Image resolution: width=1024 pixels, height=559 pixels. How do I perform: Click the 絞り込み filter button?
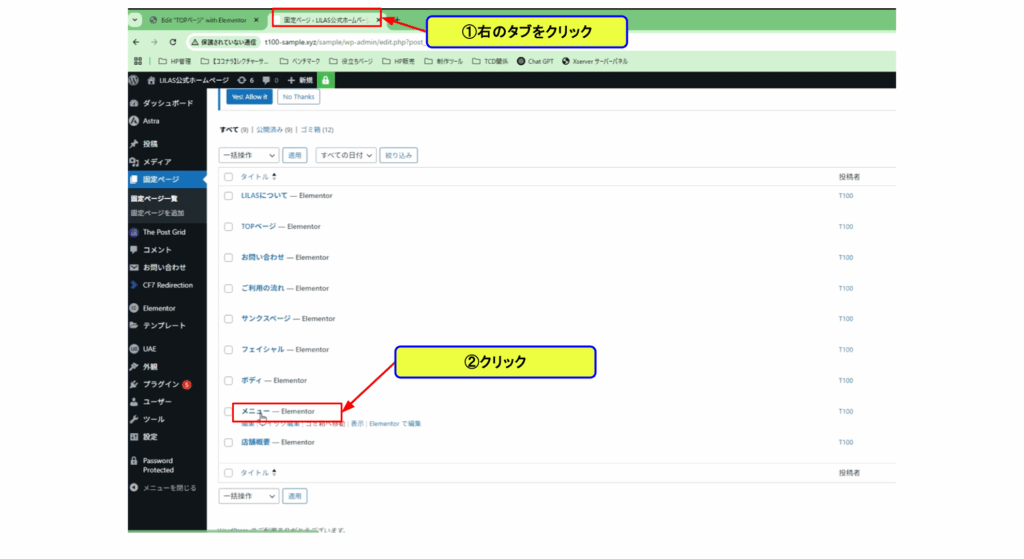398,155
